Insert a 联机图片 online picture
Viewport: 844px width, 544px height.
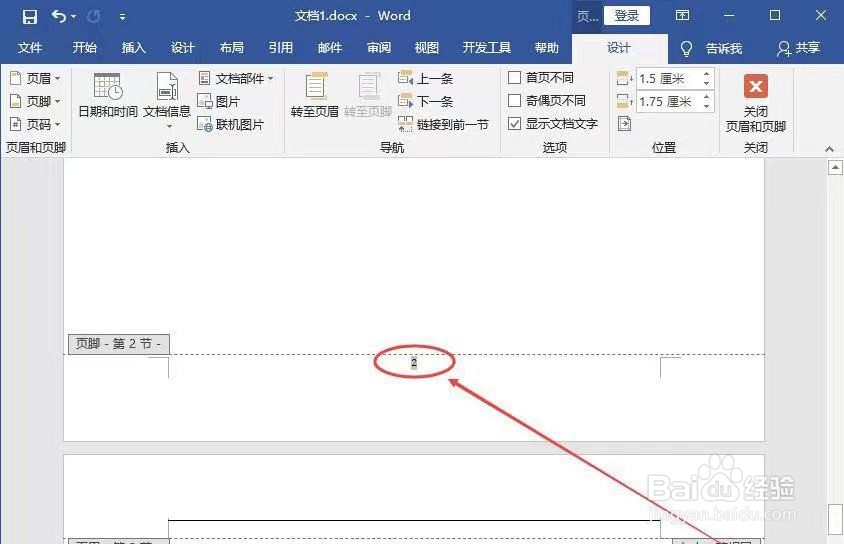pyautogui.click(x=230, y=124)
